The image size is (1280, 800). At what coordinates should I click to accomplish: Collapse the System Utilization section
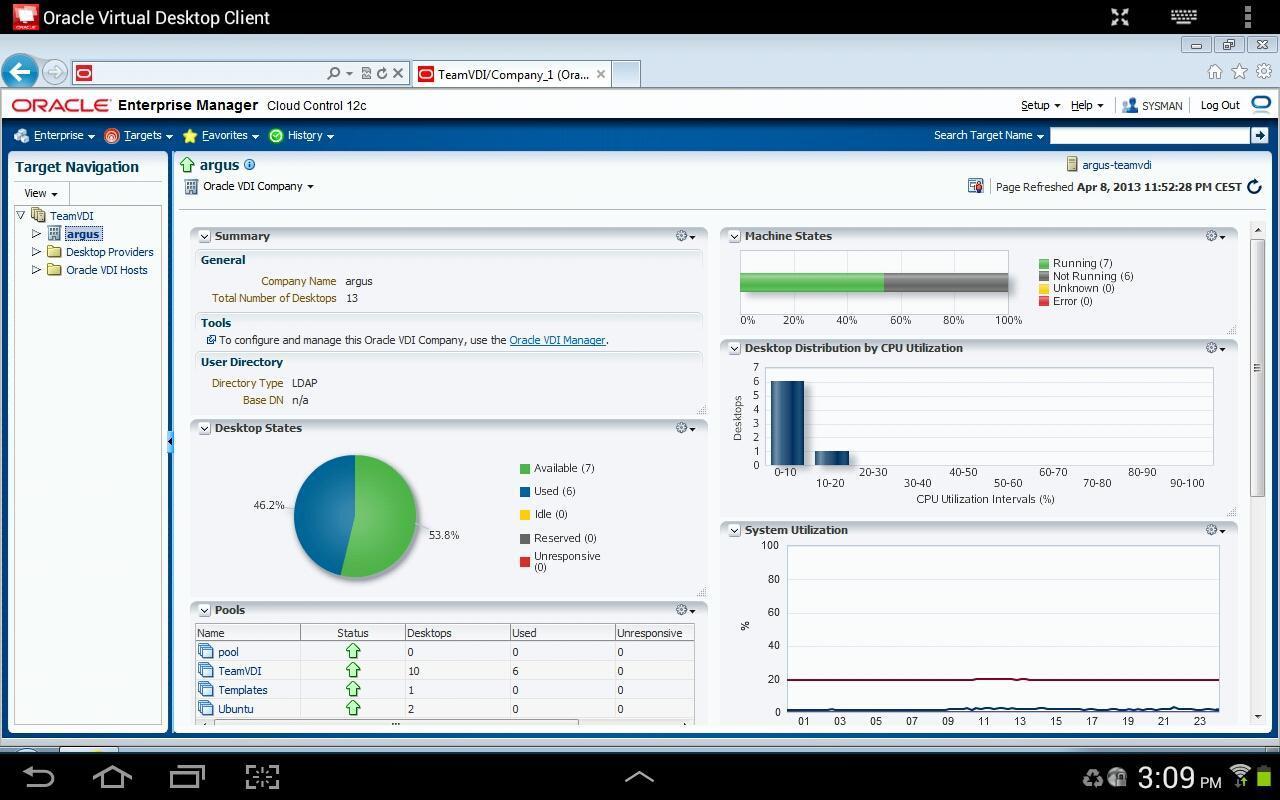[734, 531]
